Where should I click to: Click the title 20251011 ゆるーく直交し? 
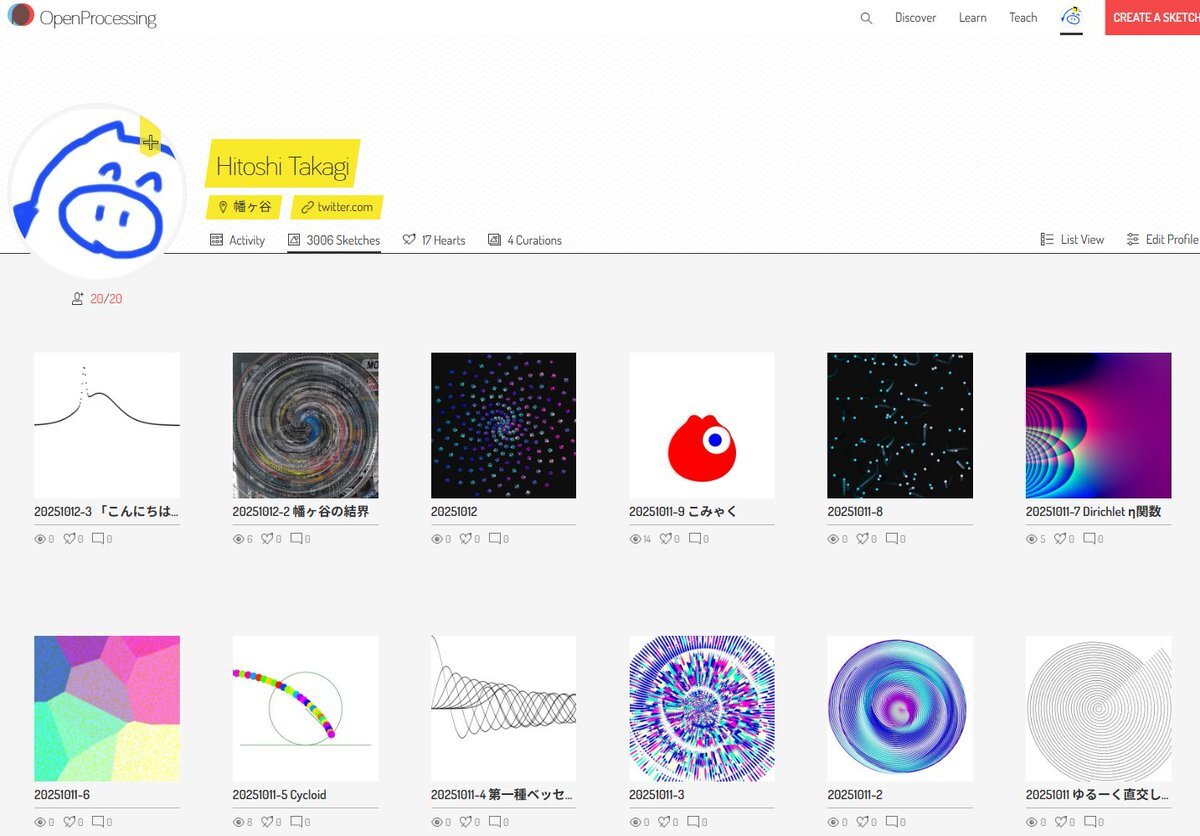click(1097, 795)
